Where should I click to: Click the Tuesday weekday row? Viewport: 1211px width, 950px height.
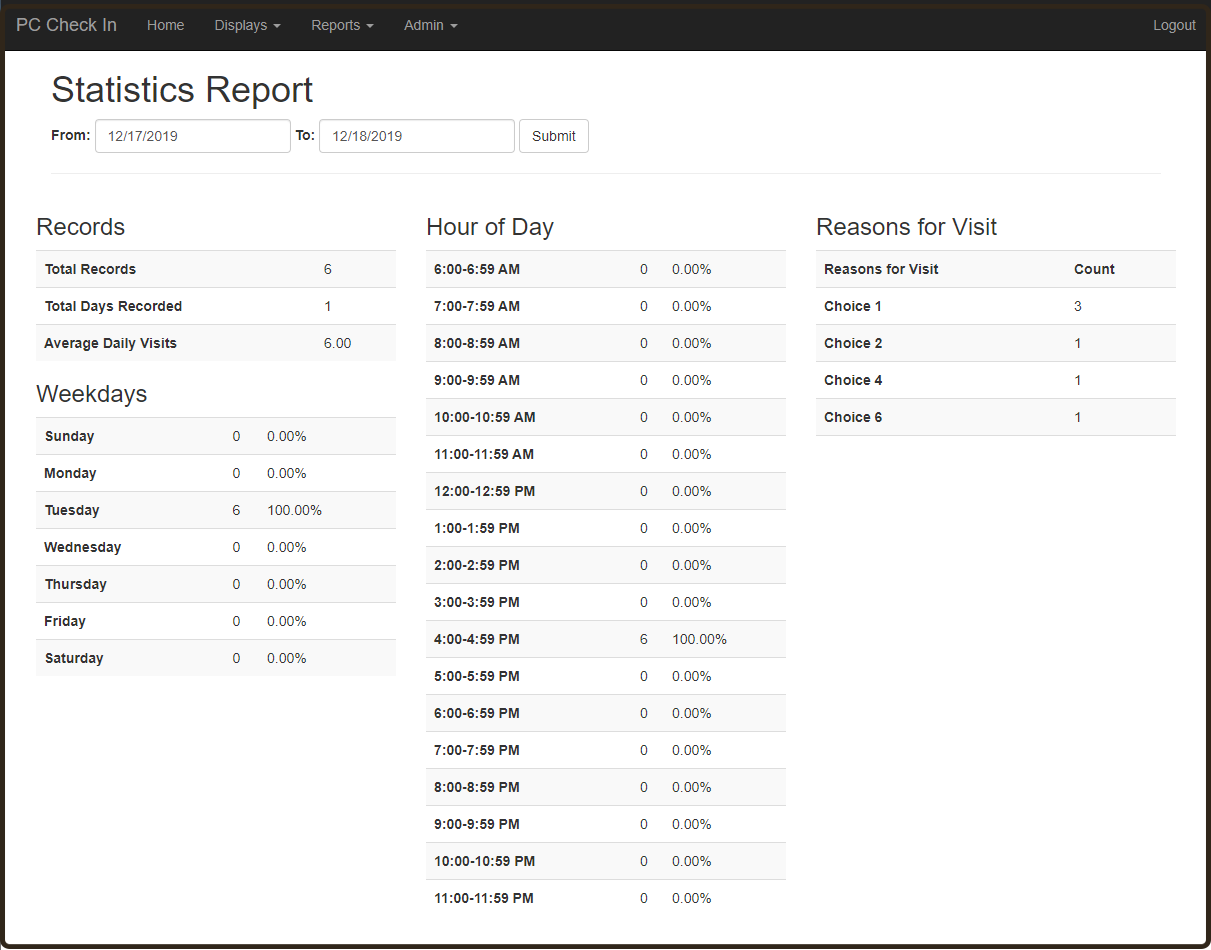tap(215, 510)
